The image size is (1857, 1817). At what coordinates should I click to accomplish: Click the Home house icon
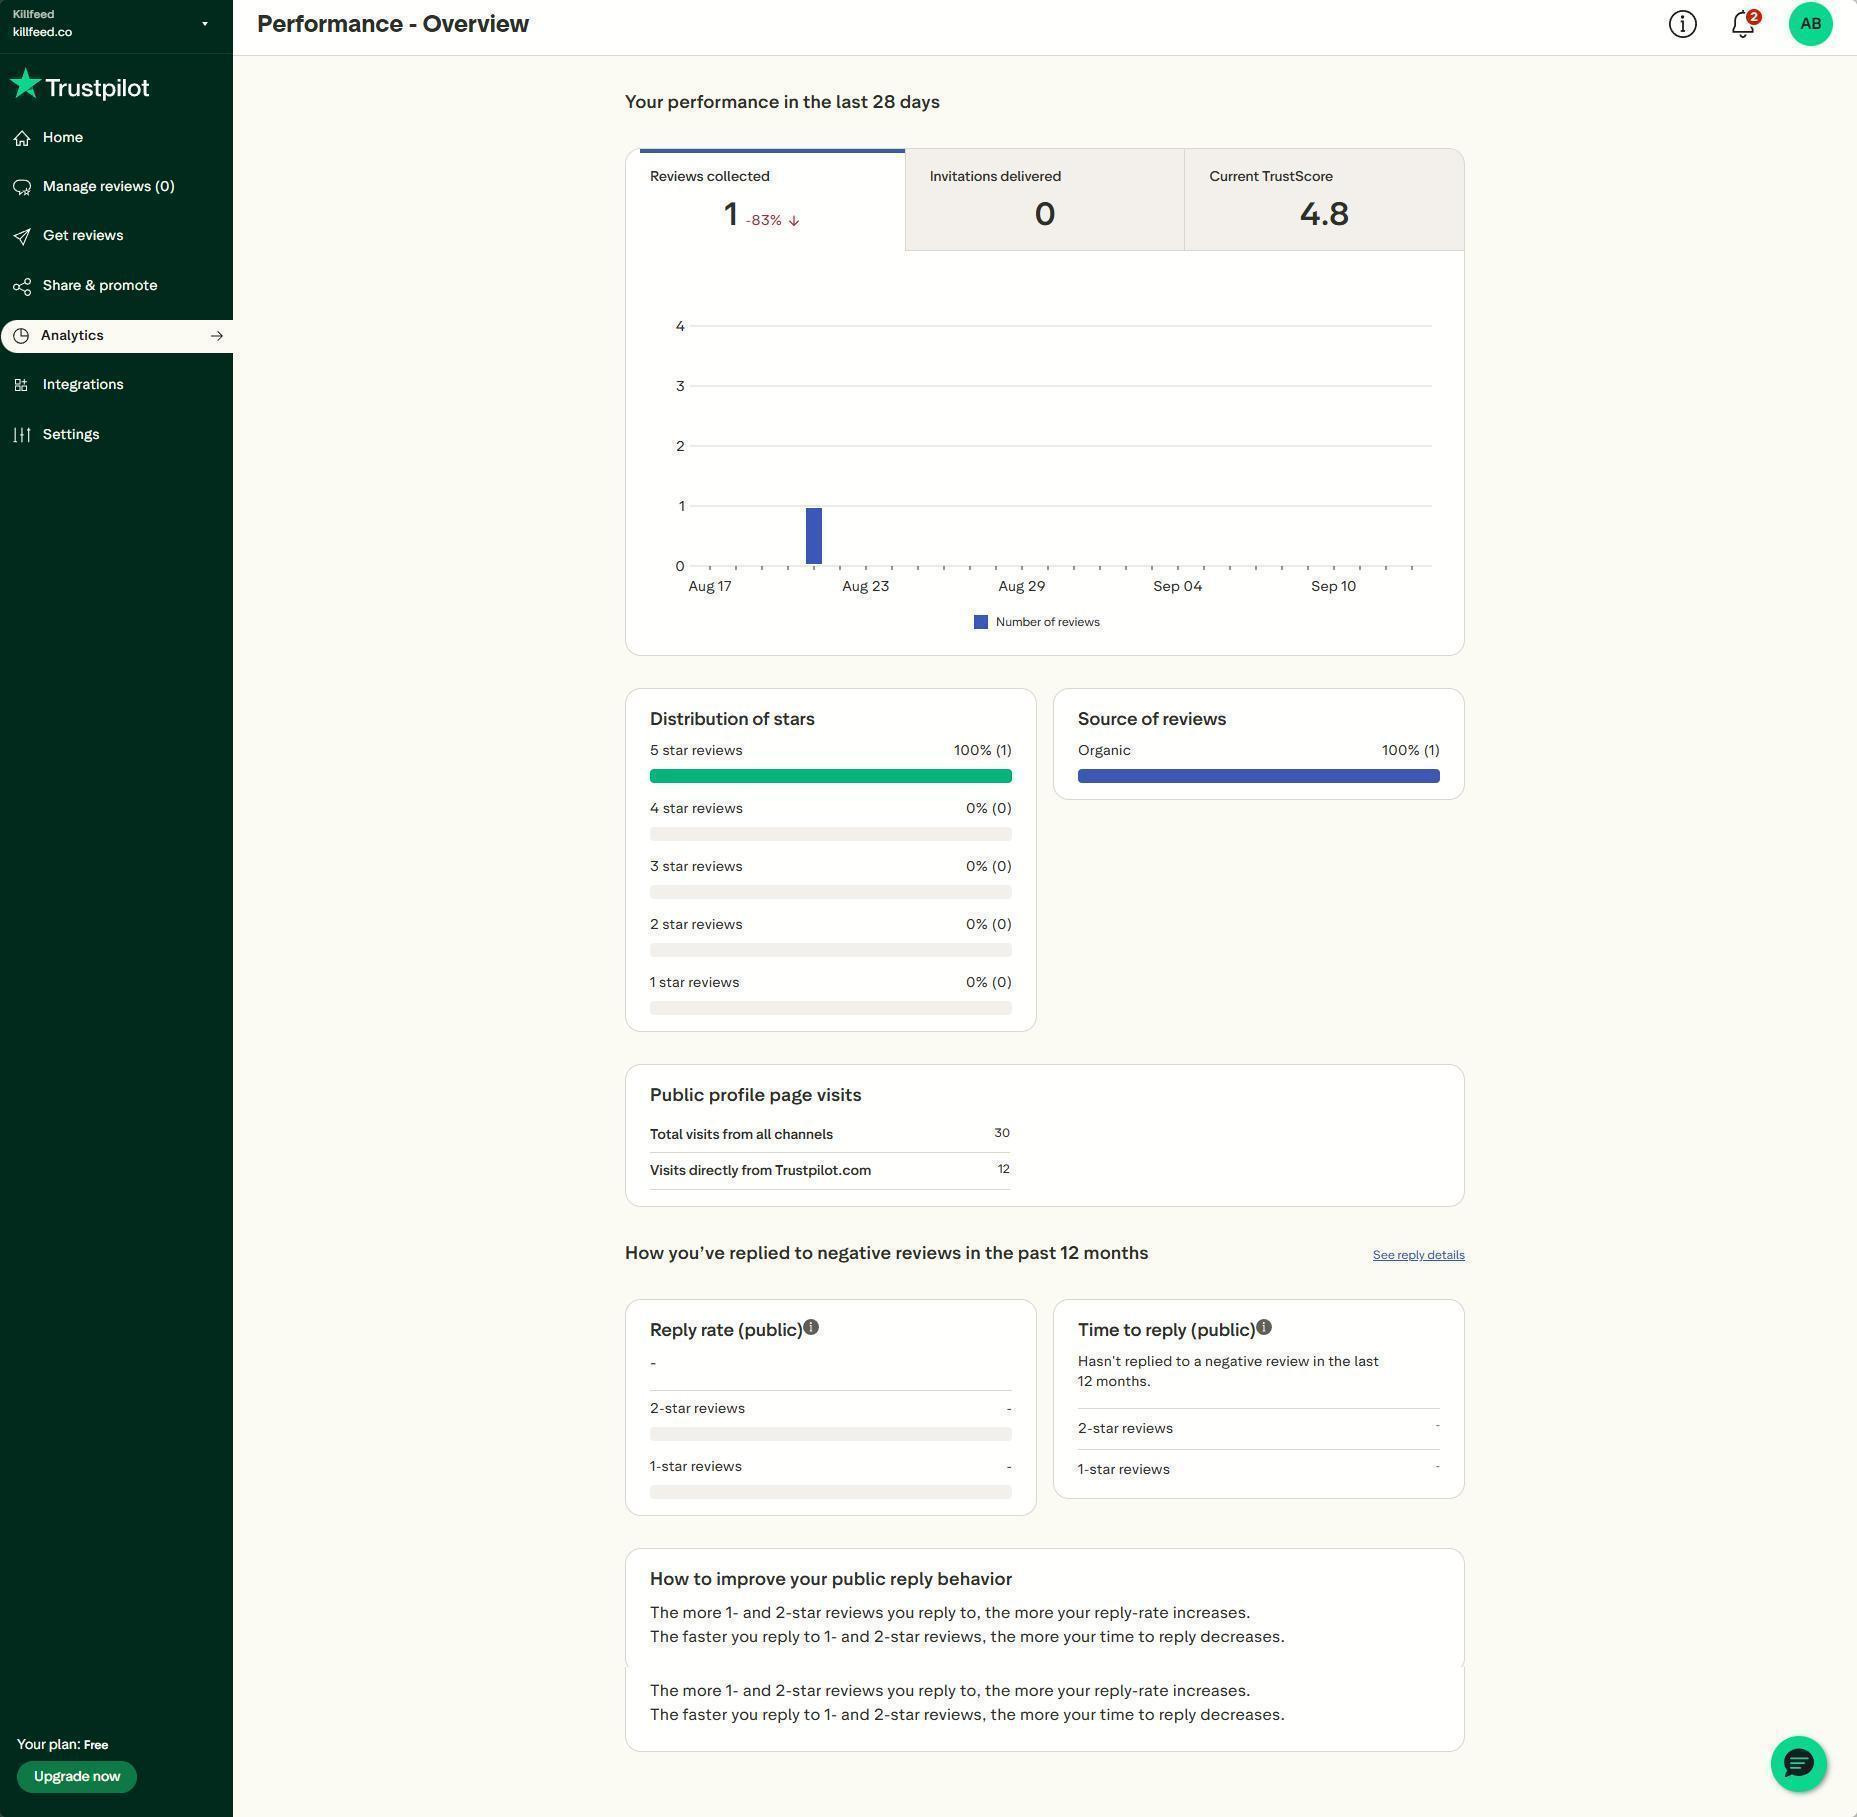tap(22, 138)
